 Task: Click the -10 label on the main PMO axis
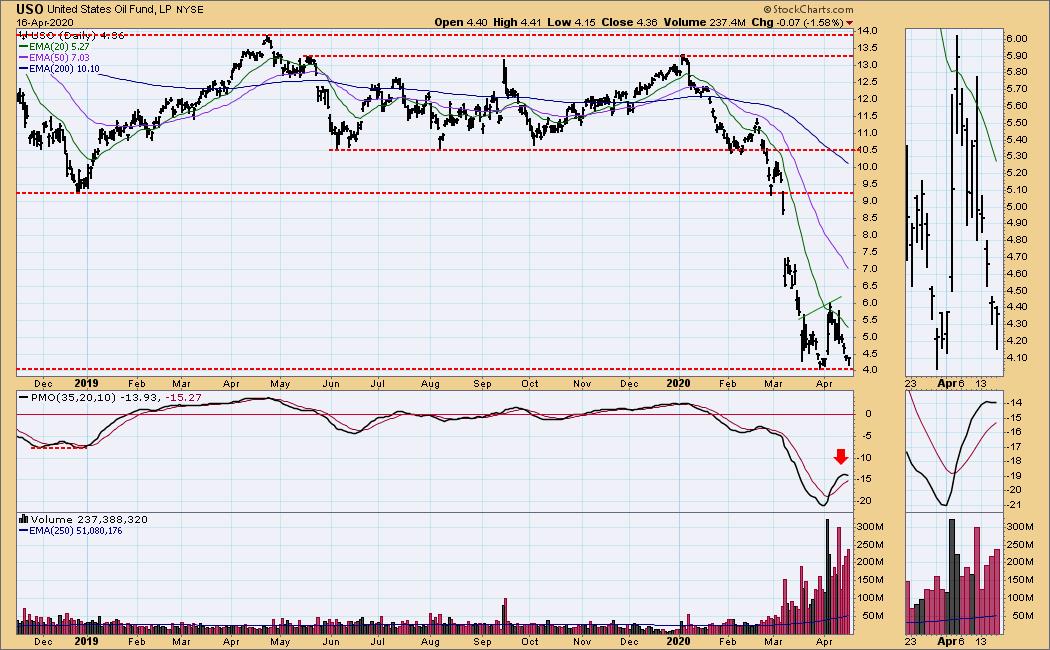(x=867, y=458)
